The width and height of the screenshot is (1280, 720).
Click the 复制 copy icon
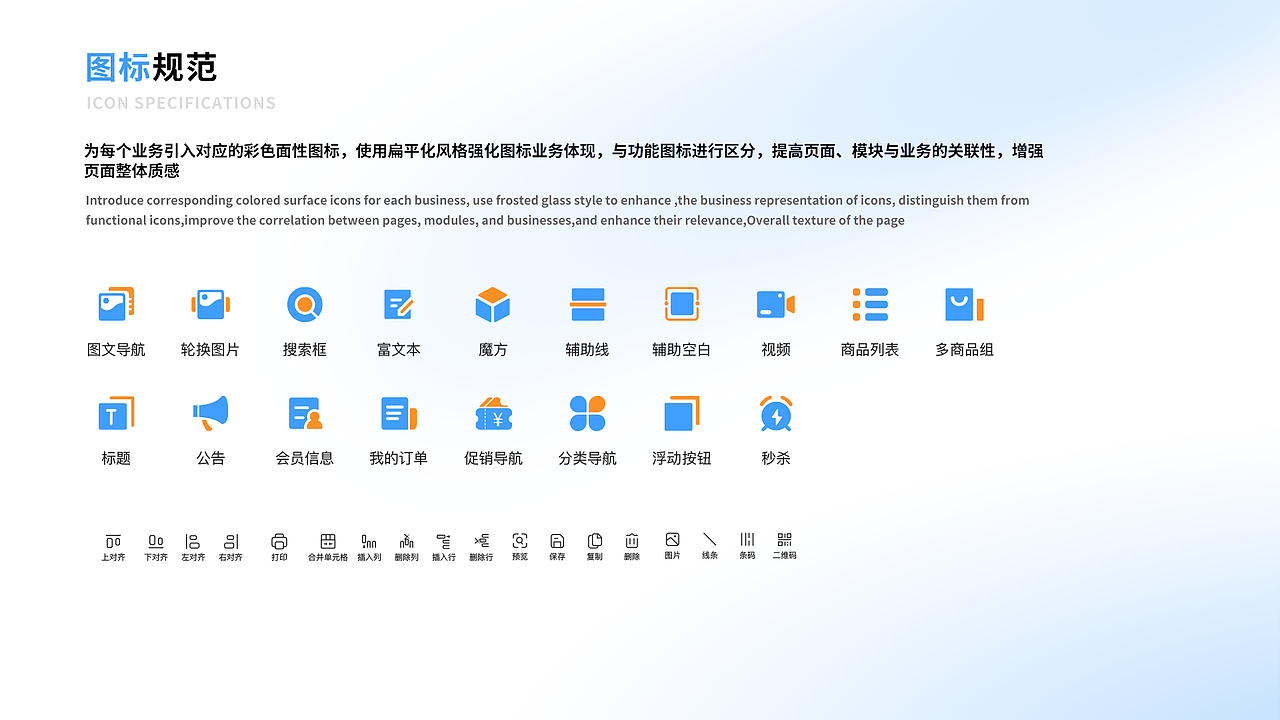[595, 540]
